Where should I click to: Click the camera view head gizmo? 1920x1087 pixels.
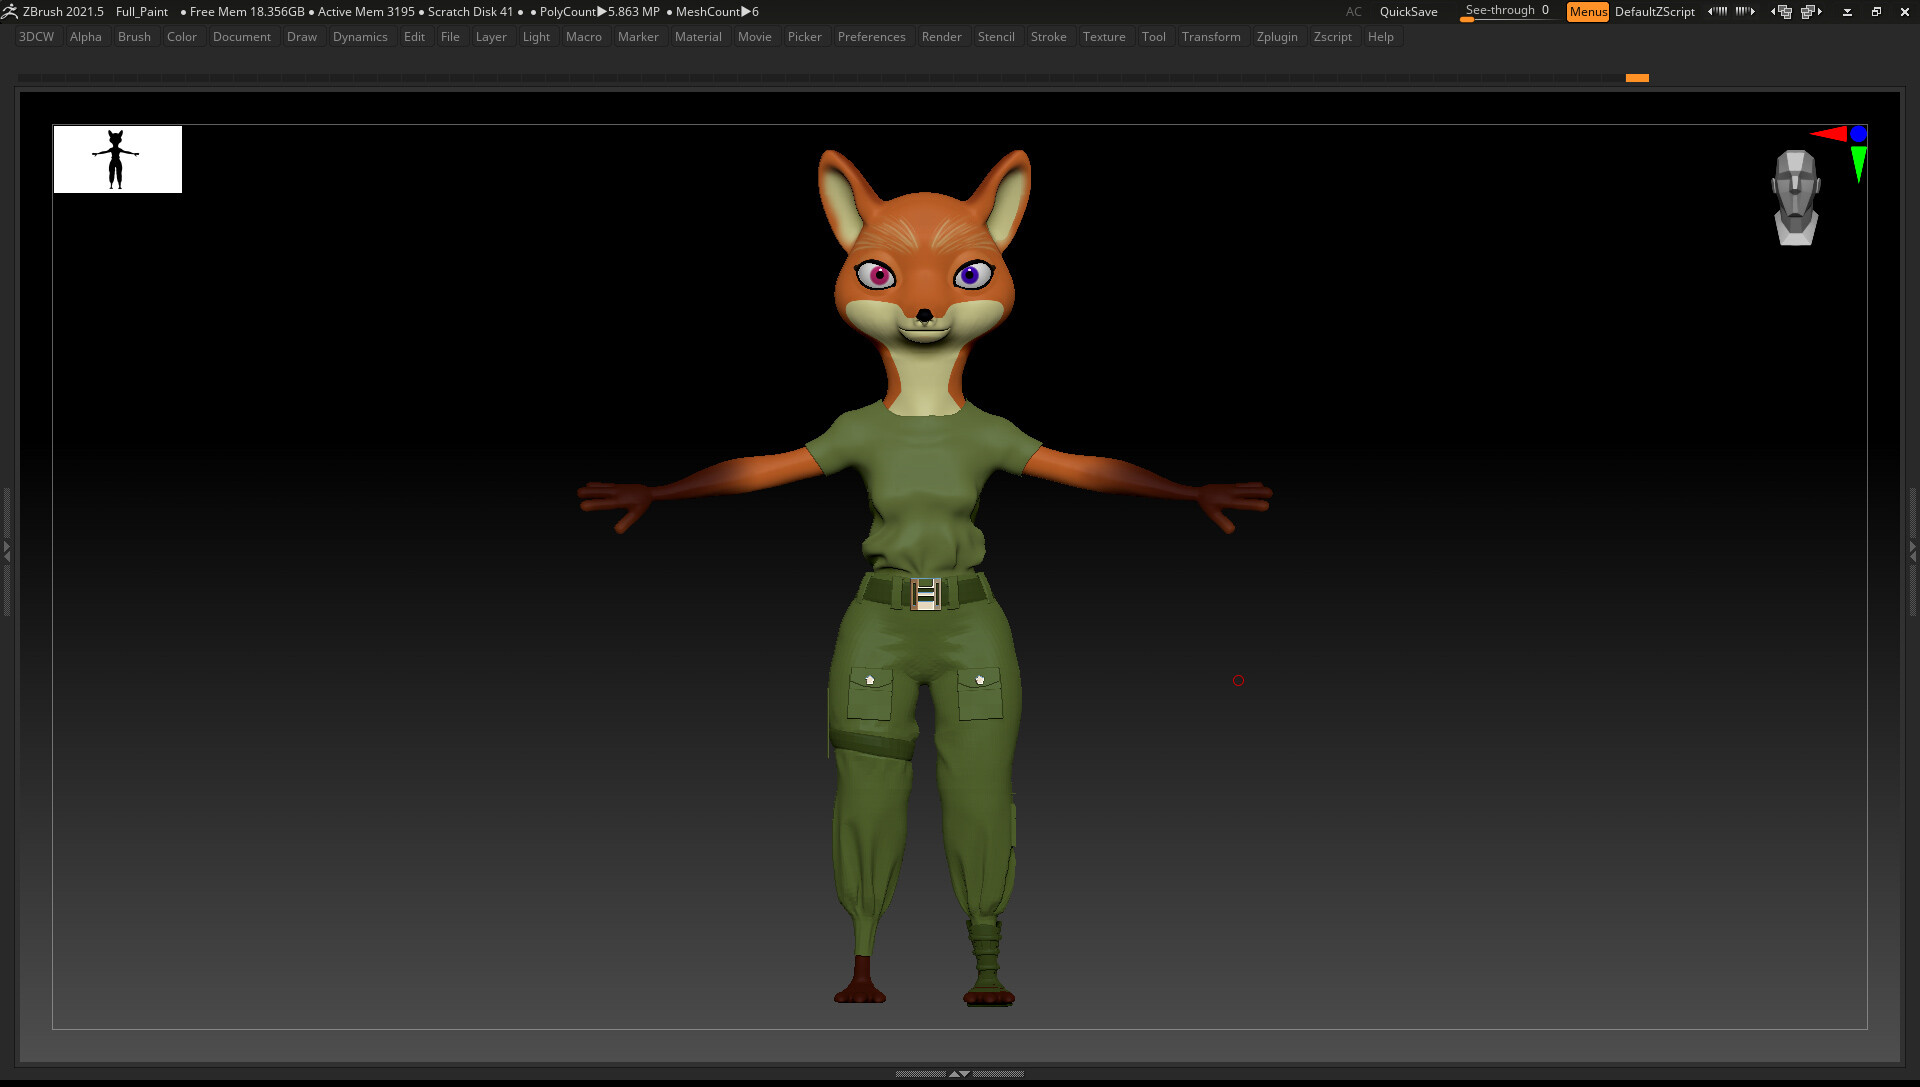(1795, 197)
